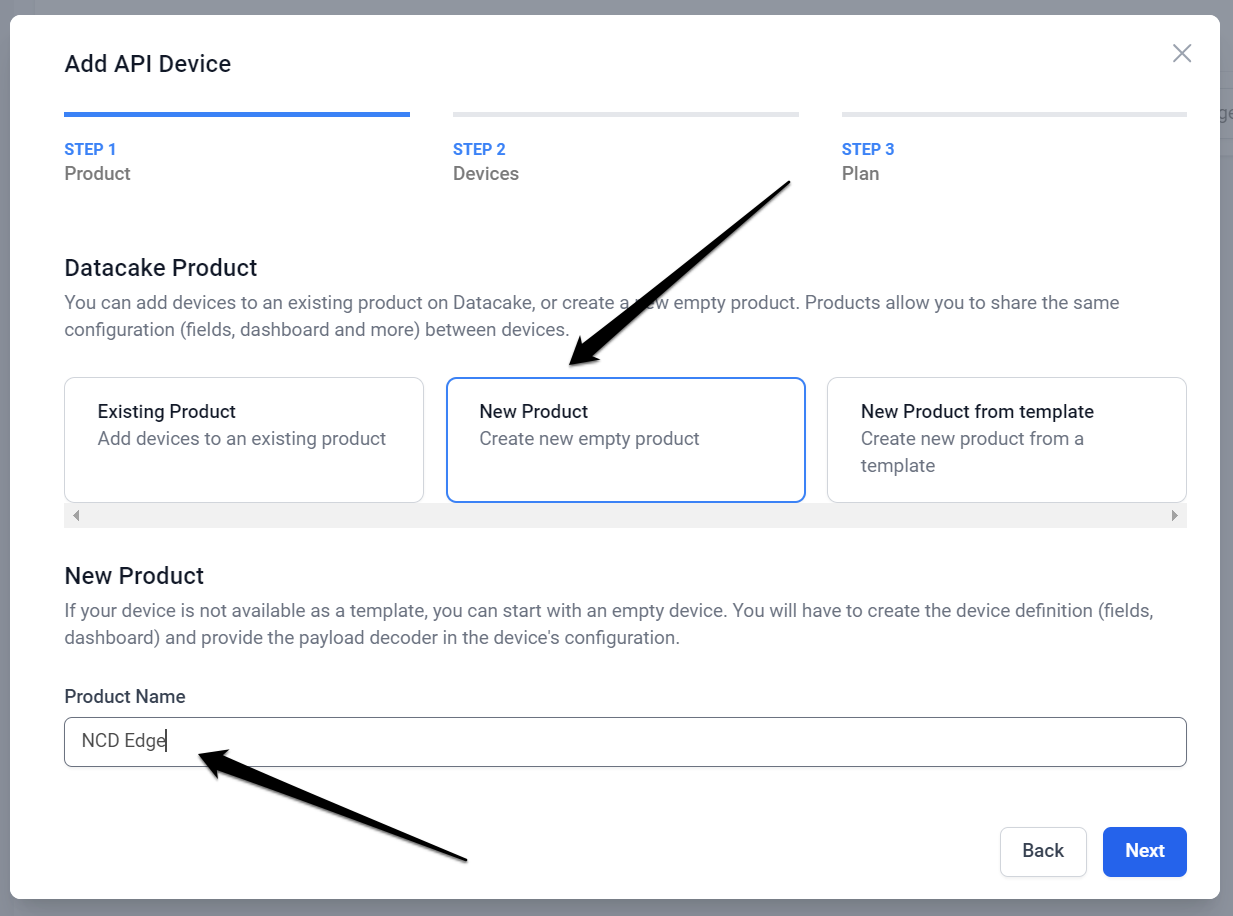Click the Back button
The height and width of the screenshot is (916, 1233).
[x=1043, y=851]
